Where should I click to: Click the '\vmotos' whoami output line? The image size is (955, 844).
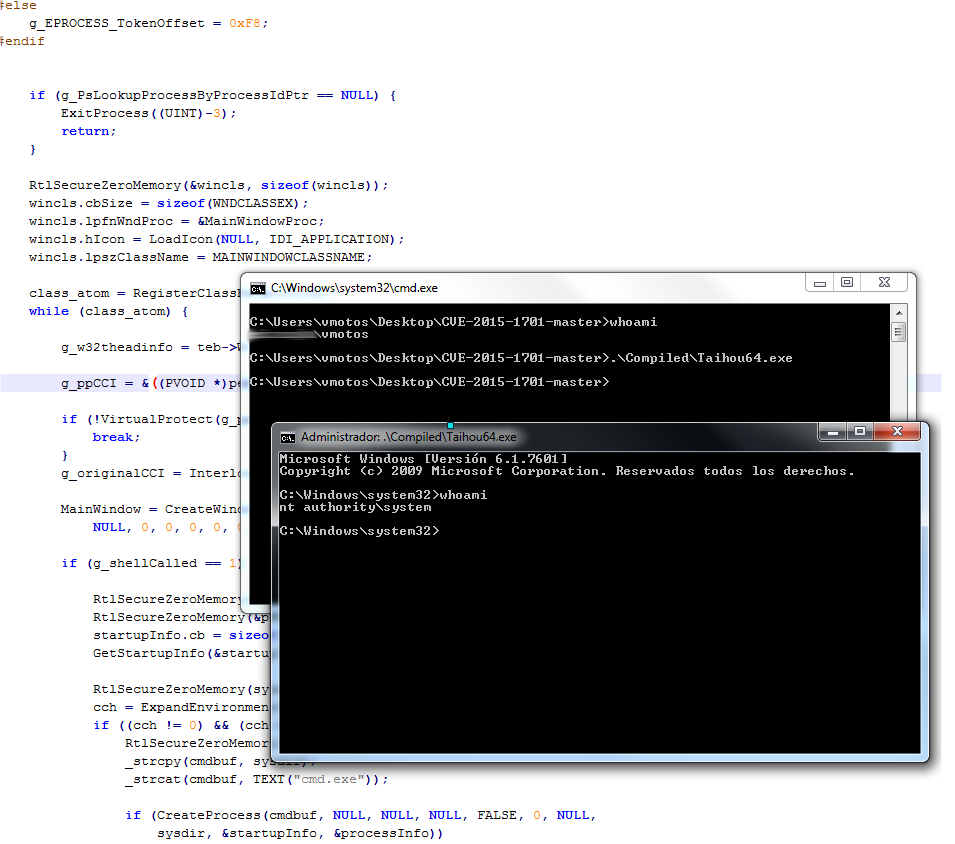point(309,334)
